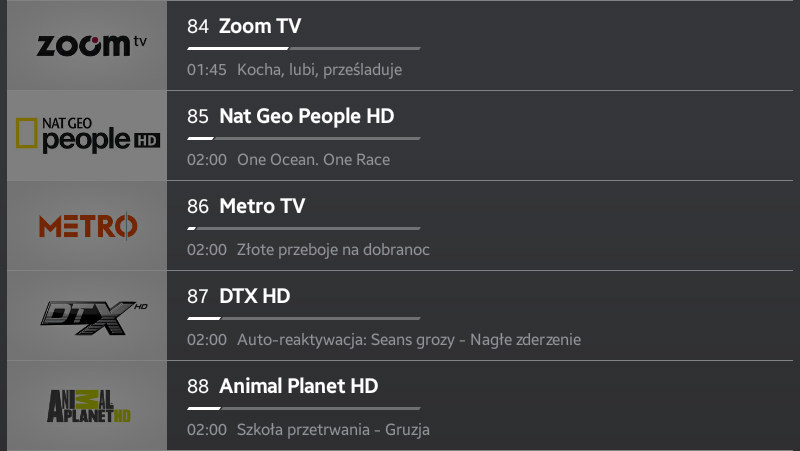This screenshot has width=800, height=451.
Task: Click Animal Planet HD progress bar
Action: coord(304,408)
